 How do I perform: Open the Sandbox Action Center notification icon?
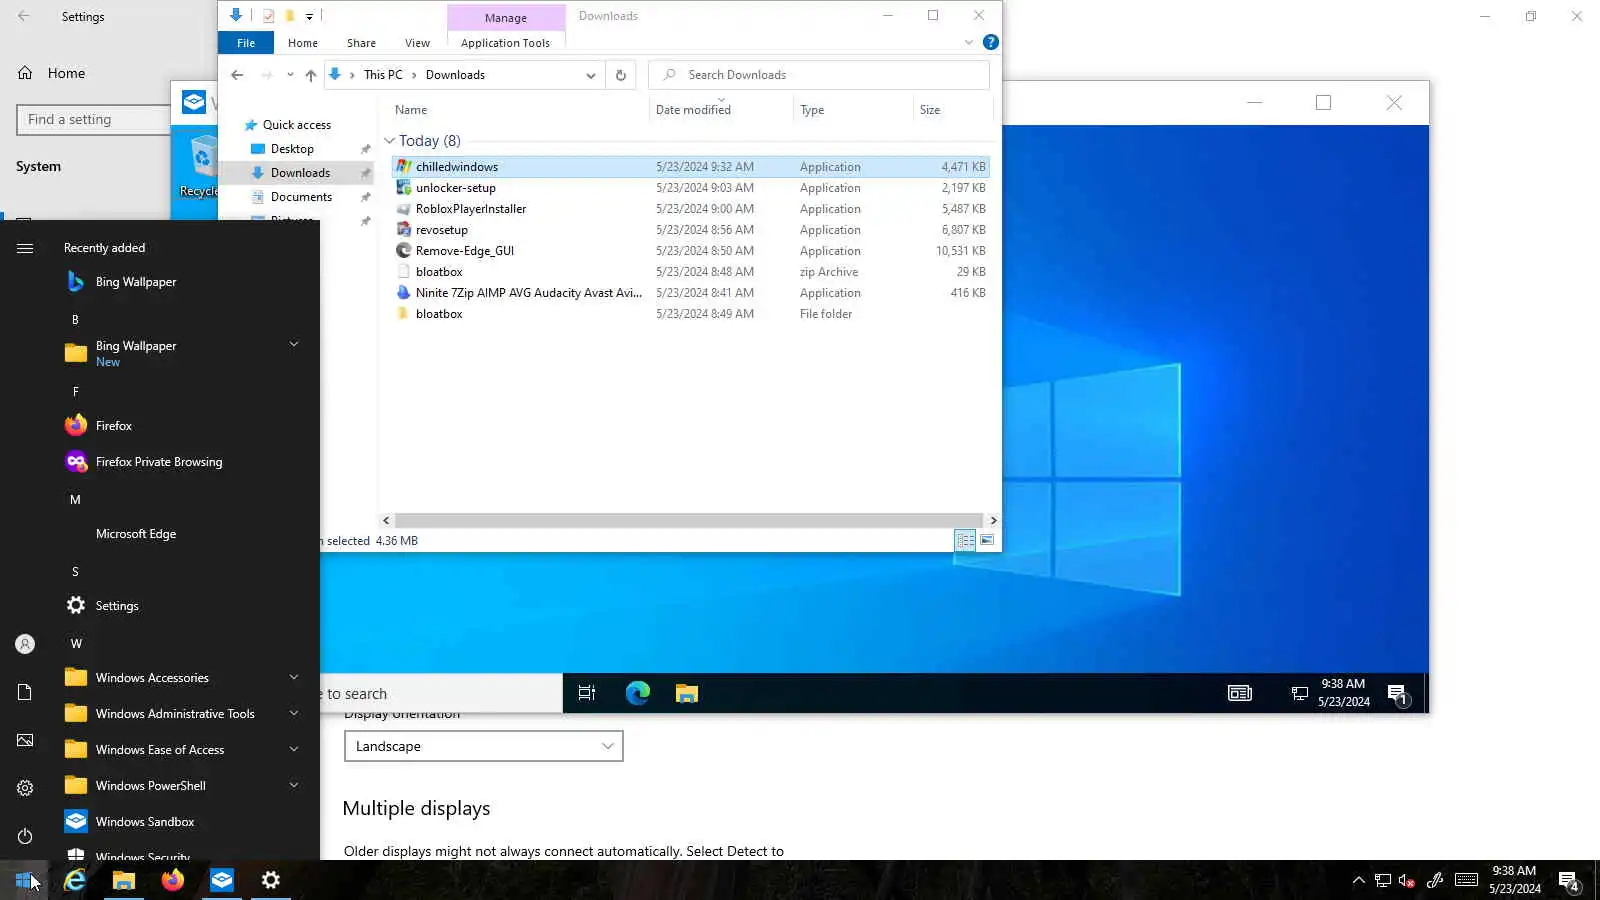pyautogui.click(x=1398, y=694)
